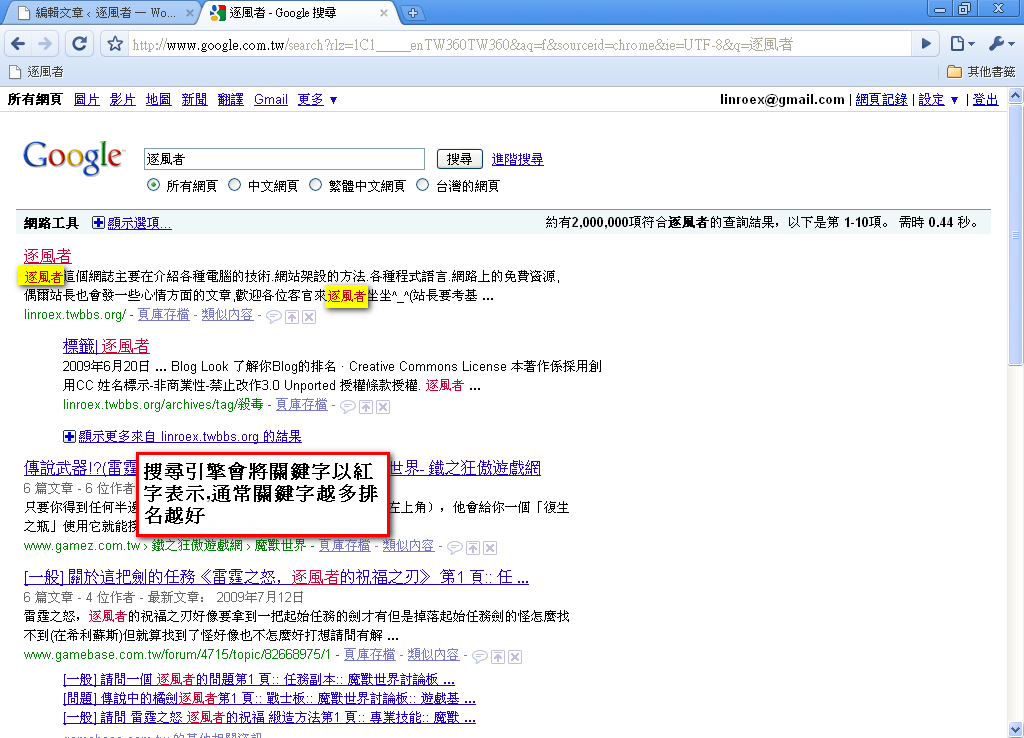The height and width of the screenshot is (738, 1024).
Task: Open the 更多 dropdown menu
Action: coord(317,99)
